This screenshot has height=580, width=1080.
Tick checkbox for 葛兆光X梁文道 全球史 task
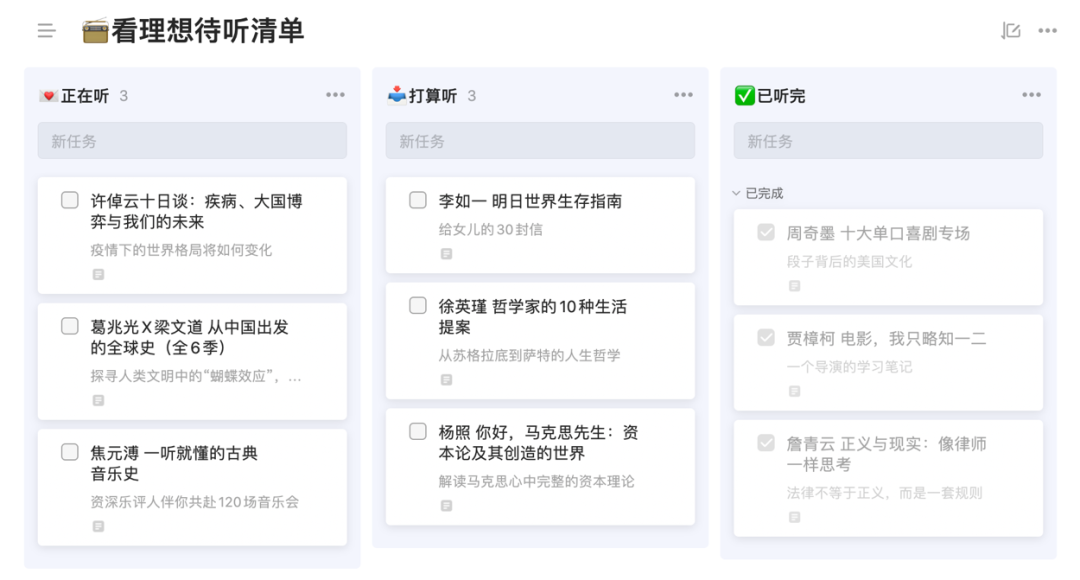pyautogui.click(x=70, y=326)
